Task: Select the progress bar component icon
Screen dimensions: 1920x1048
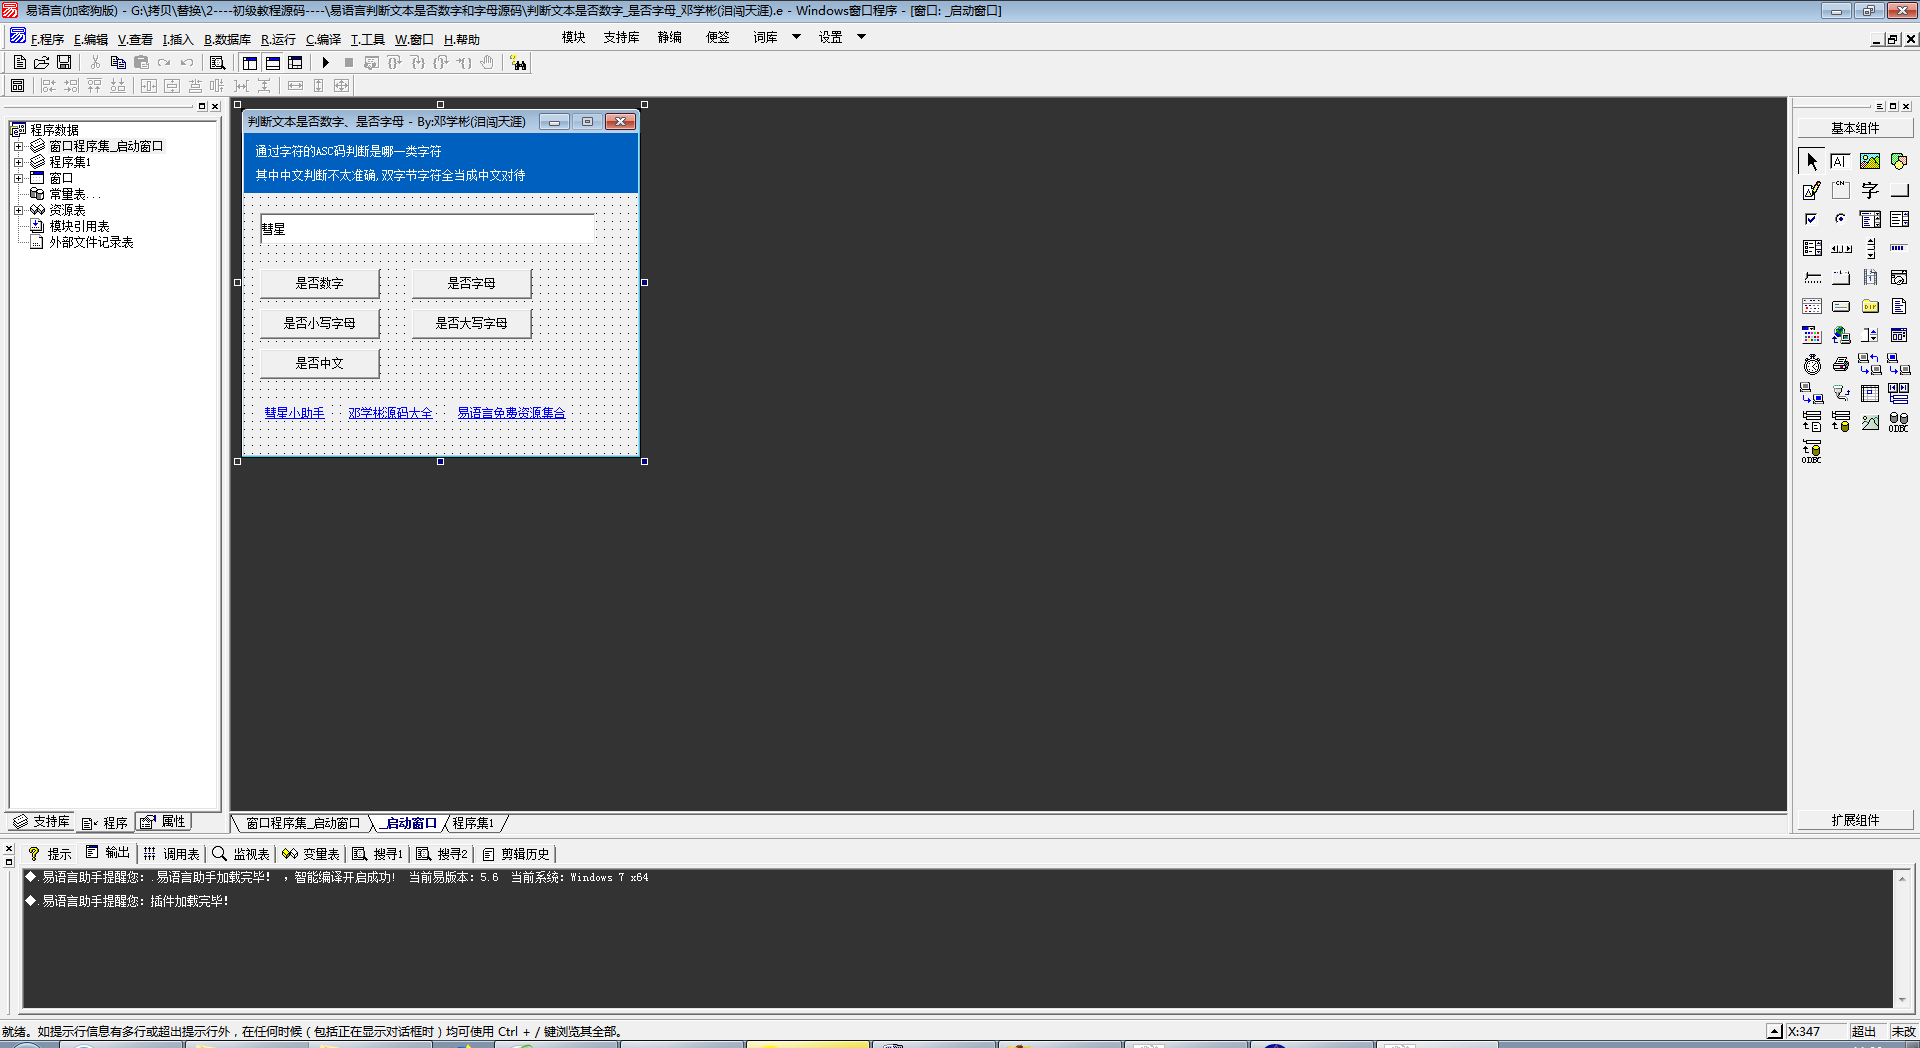Action: (1898, 248)
